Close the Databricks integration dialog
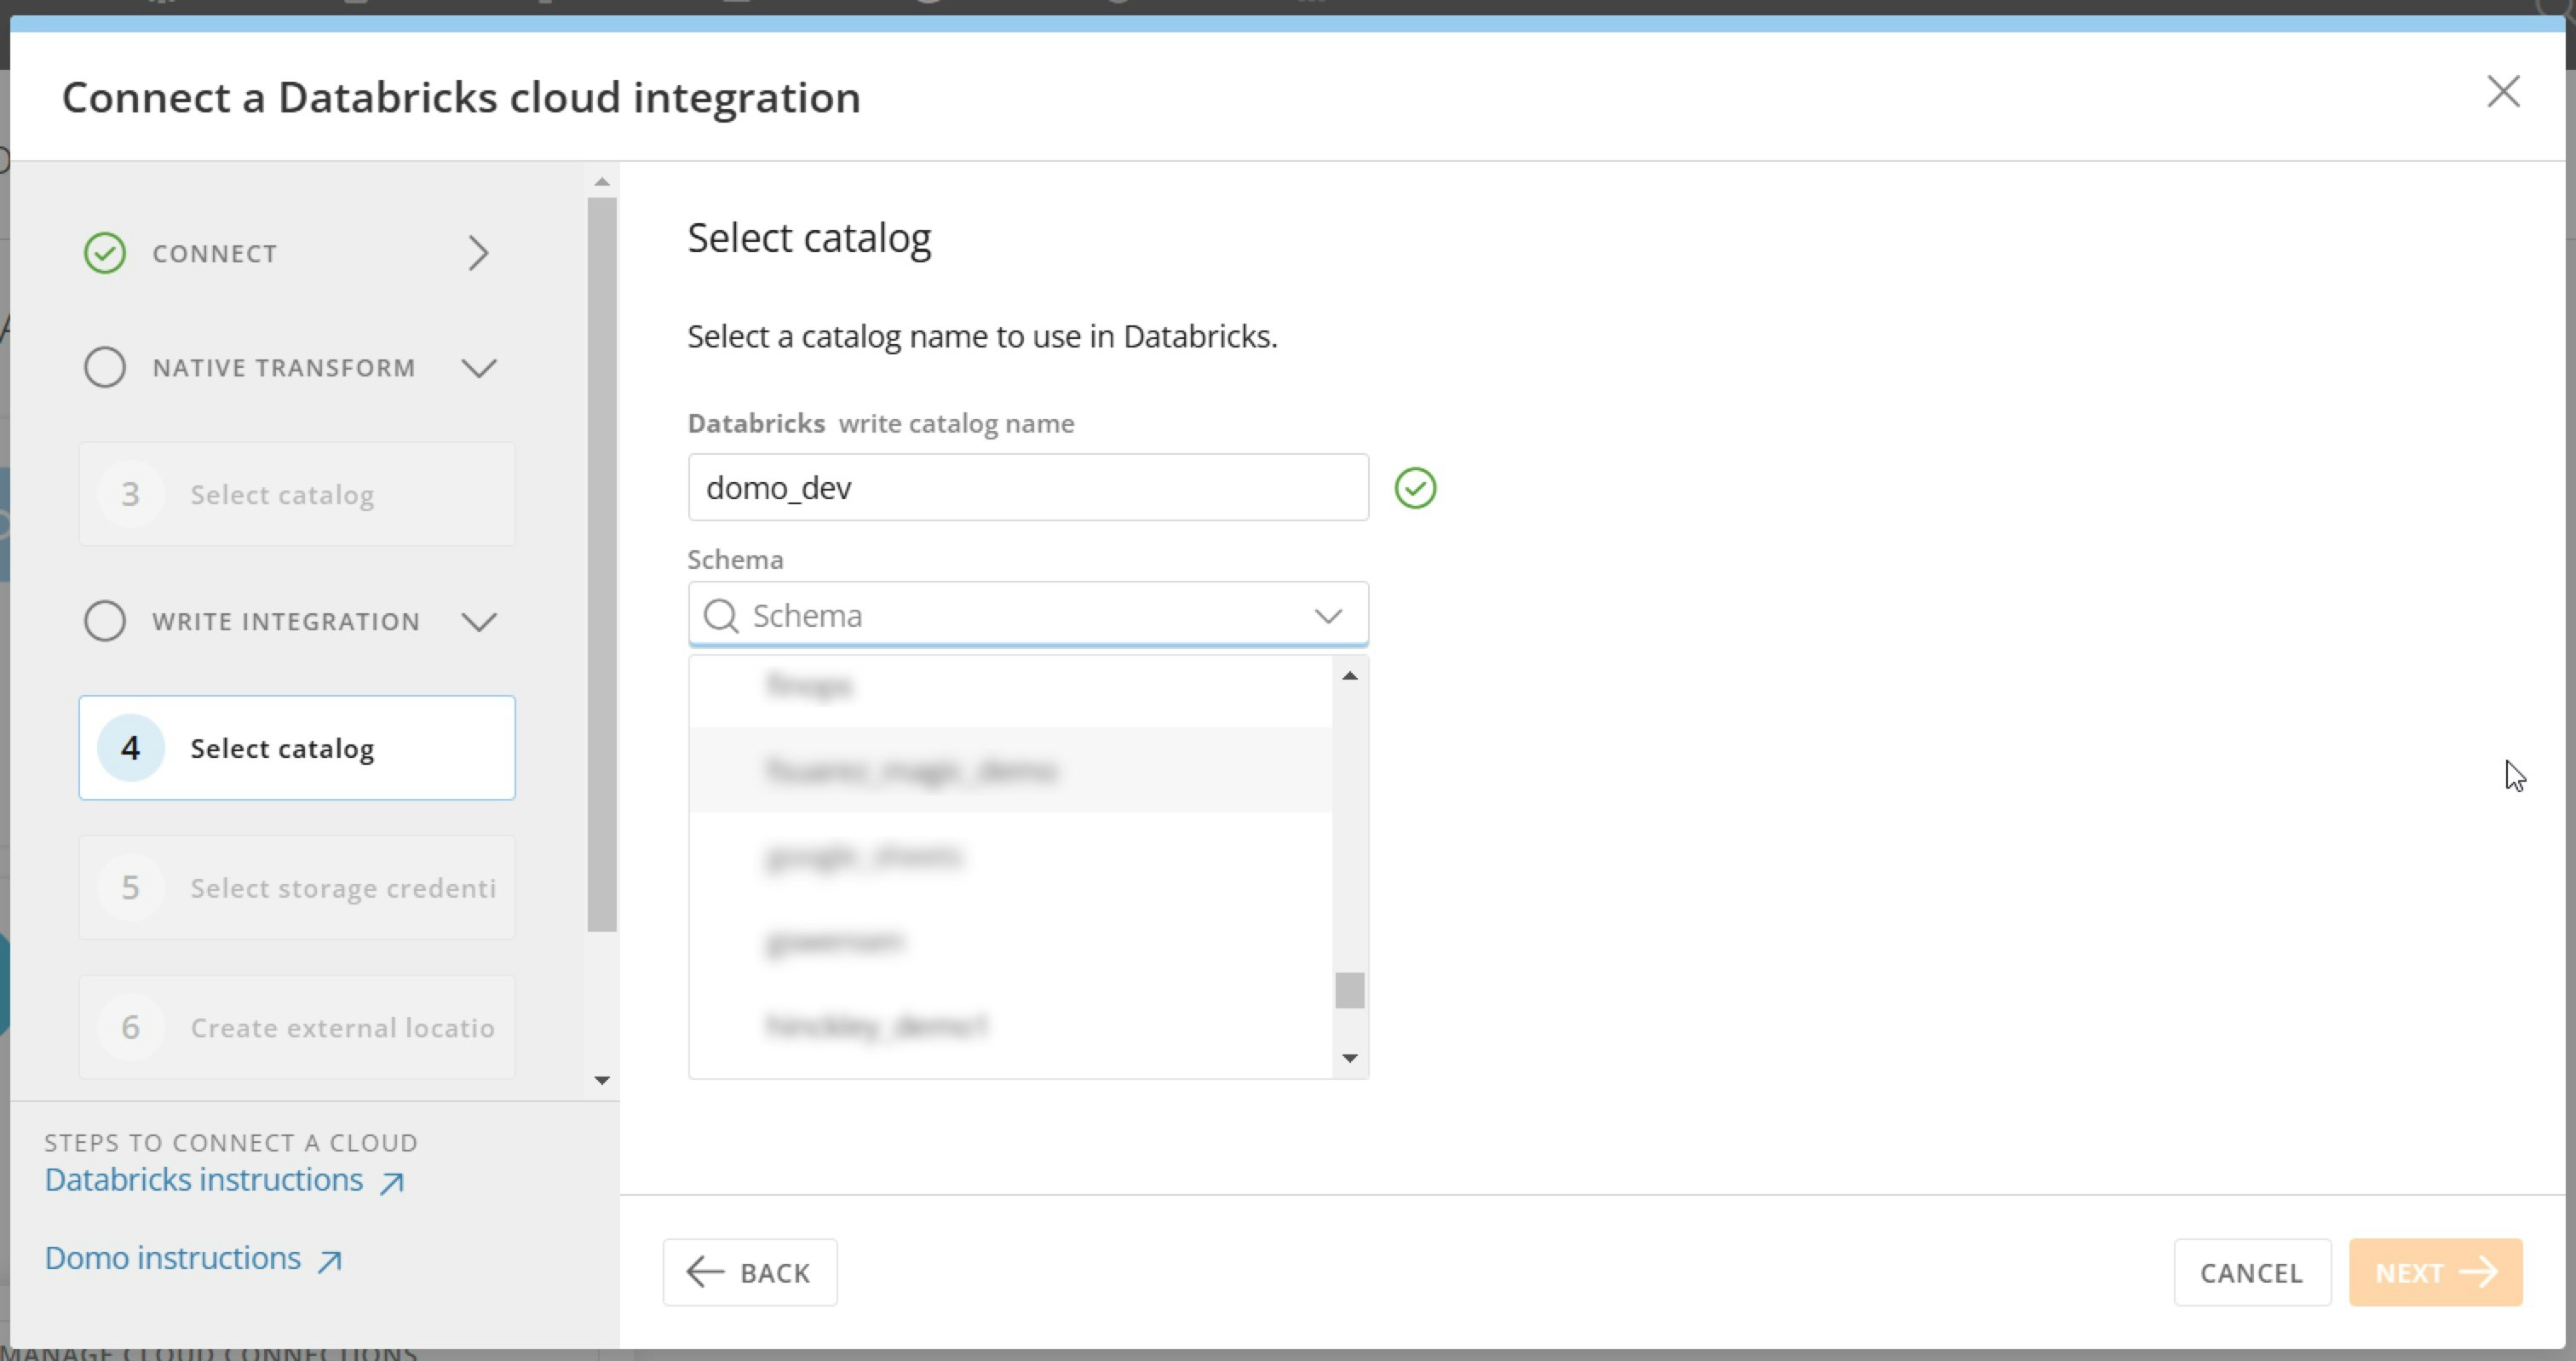Viewport: 2576px width, 1361px height. [2503, 92]
